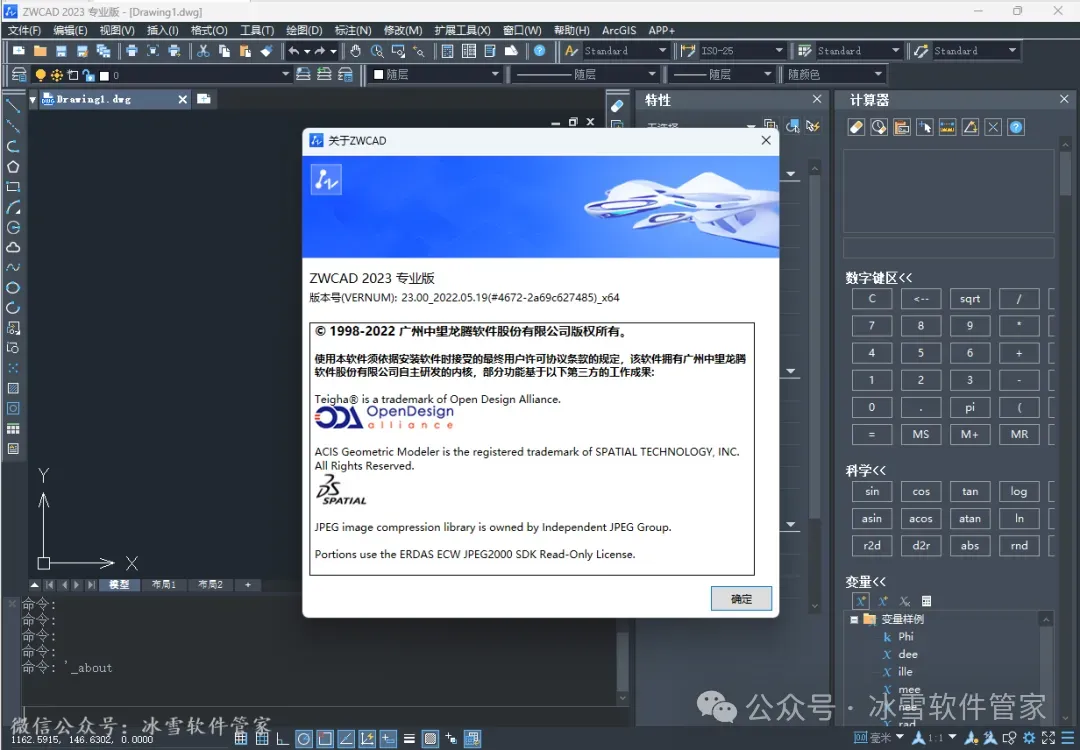Click the Match Properties brush icon

coord(267,51)
